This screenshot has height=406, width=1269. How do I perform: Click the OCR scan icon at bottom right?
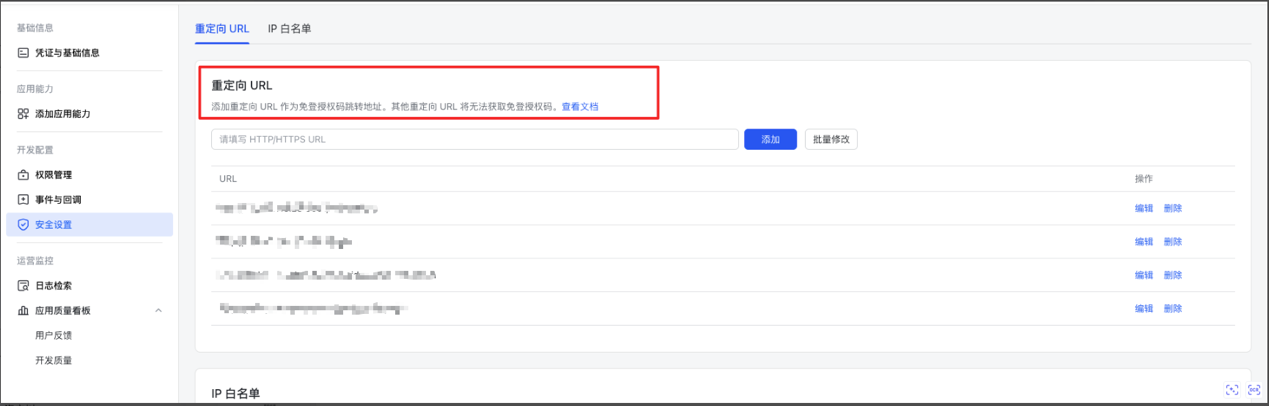(1253, 390)
